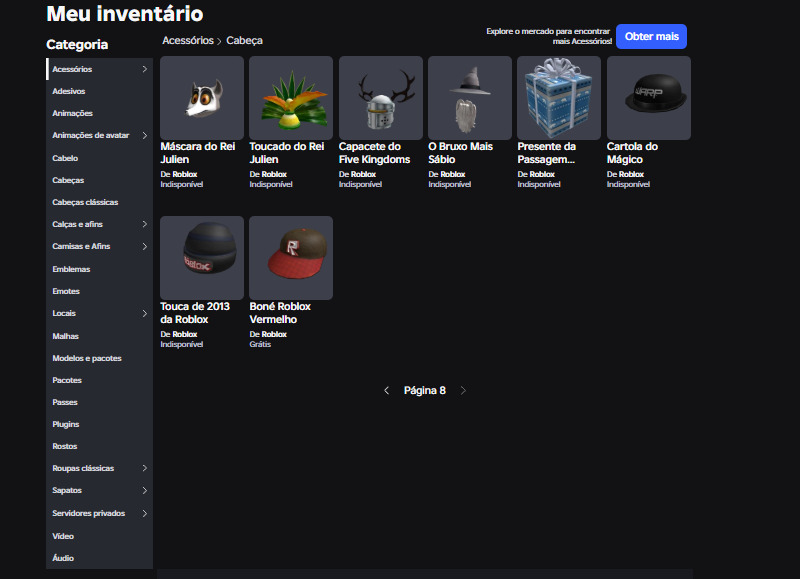Viewport: 800px width, 579px height.
Task: Click Roblox creator under Máscara do Rei Julien
Action: (185, 174)
